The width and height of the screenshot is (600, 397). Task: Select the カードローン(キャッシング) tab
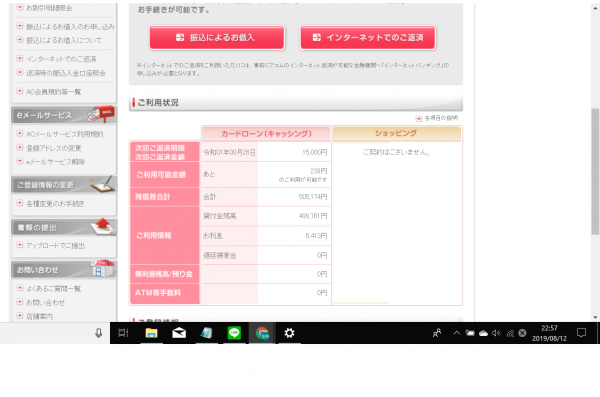pyautogui.click(x=266, y=134)
